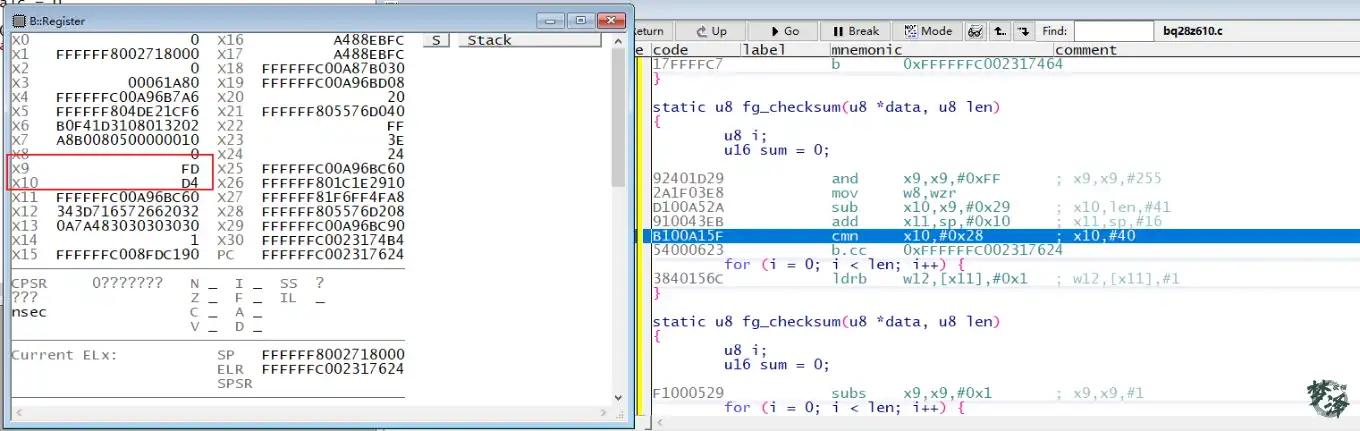
Task: Select x9 register value FD
Action: (190, 169)
